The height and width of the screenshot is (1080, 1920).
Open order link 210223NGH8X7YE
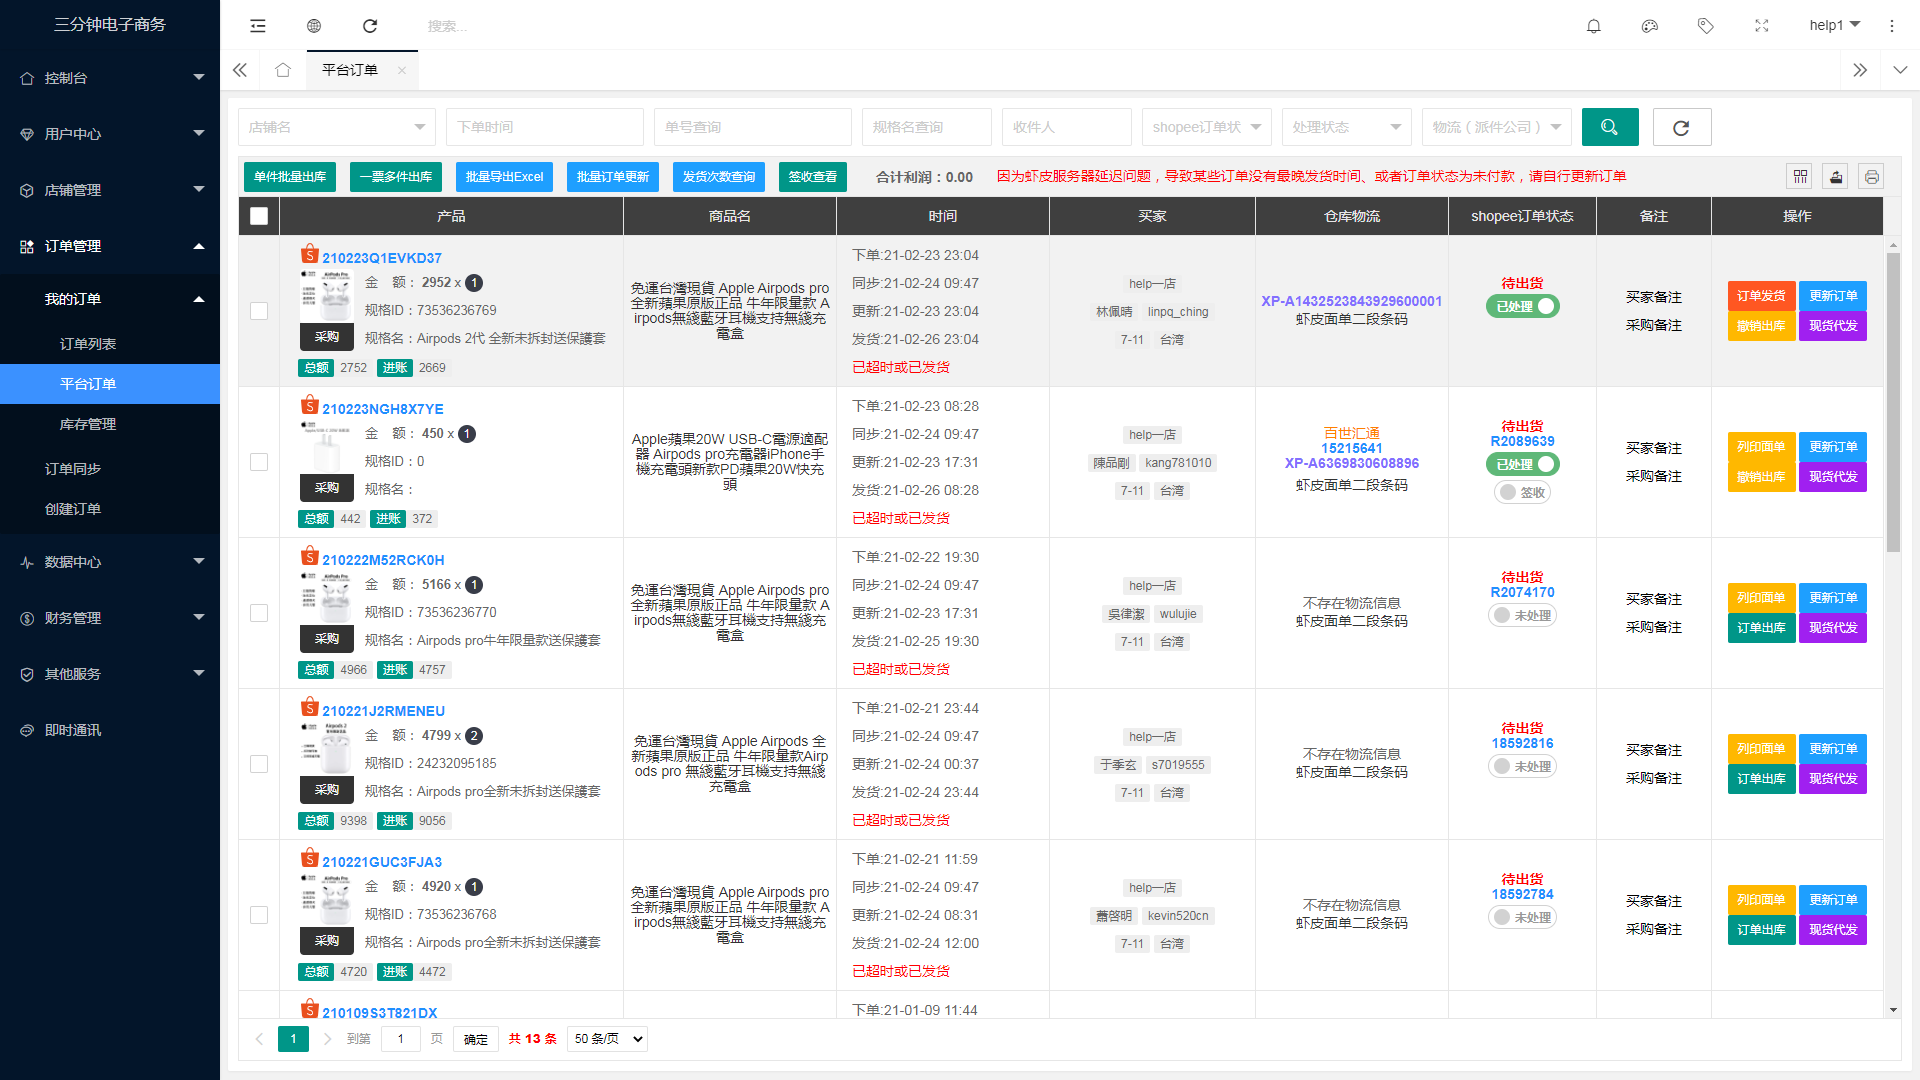[383, 409]
